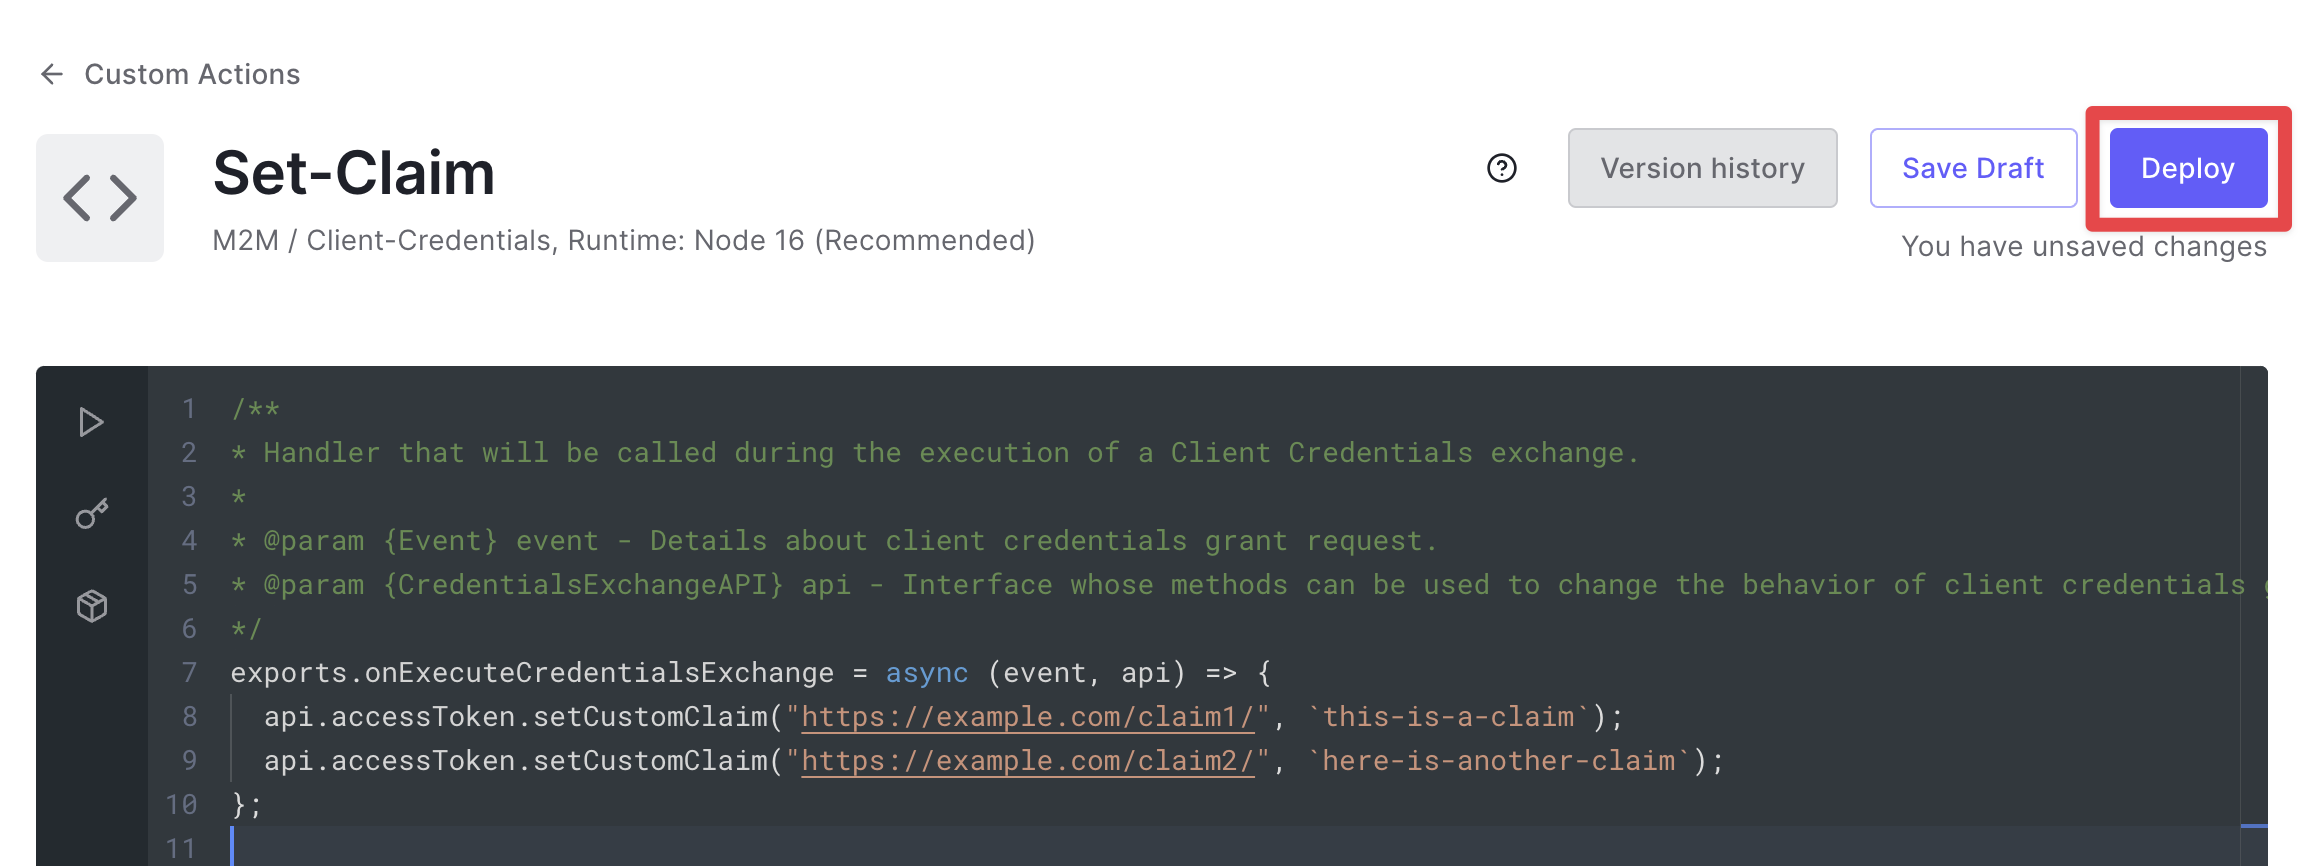Open Dependencies using the cube icon
The width and height of the screenshot is (2306, 866).
coord(91,606)
